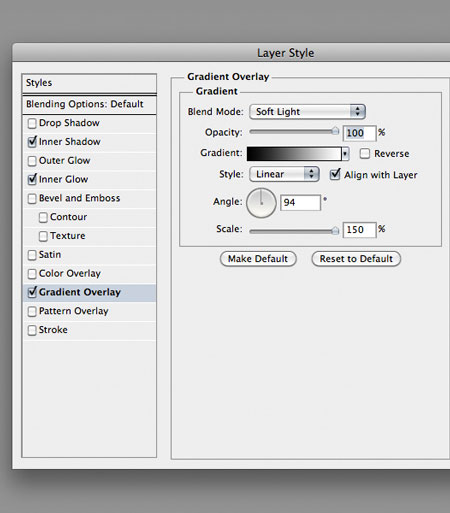This screenshot has height=513, width=450.
Task: Select the Drop Shadow style label
Action: [69, 123]
